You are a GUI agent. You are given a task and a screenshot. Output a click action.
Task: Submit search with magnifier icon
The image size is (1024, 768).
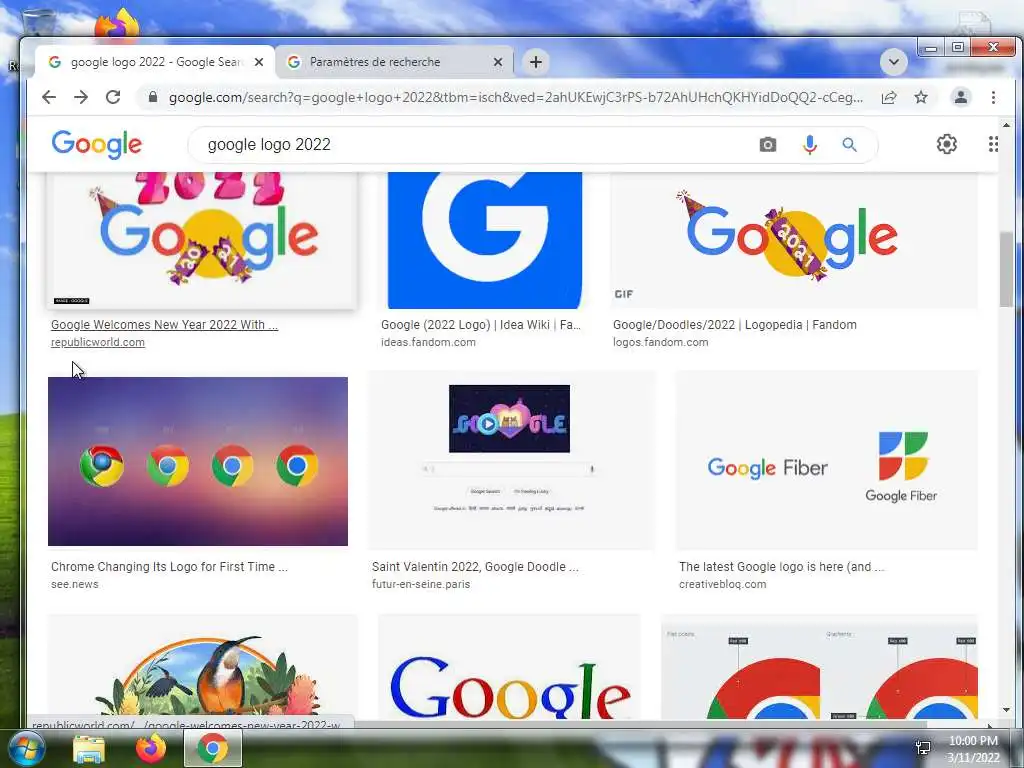(849, 144)
